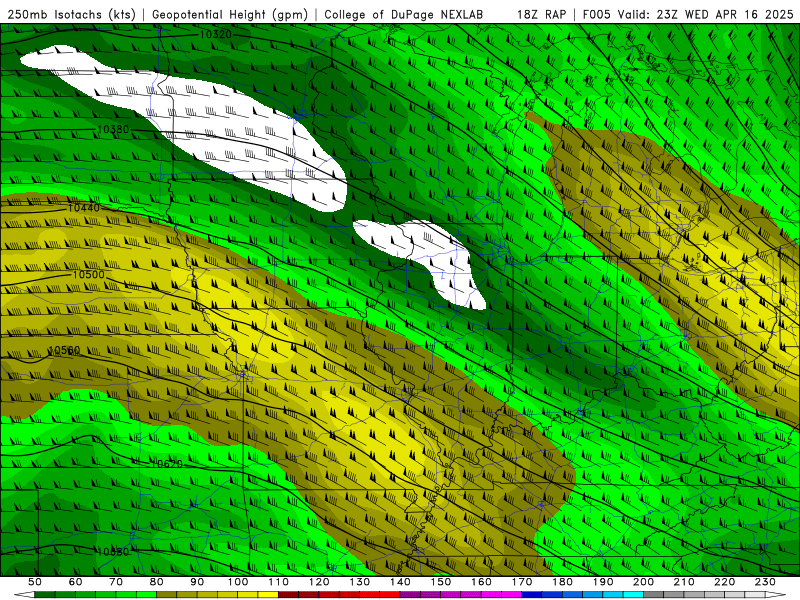Pick the dark red swatch just after 110
Image resolution: width=800 pixels, height=600 pixels.
pyautogui.click(x=288, y=594)
